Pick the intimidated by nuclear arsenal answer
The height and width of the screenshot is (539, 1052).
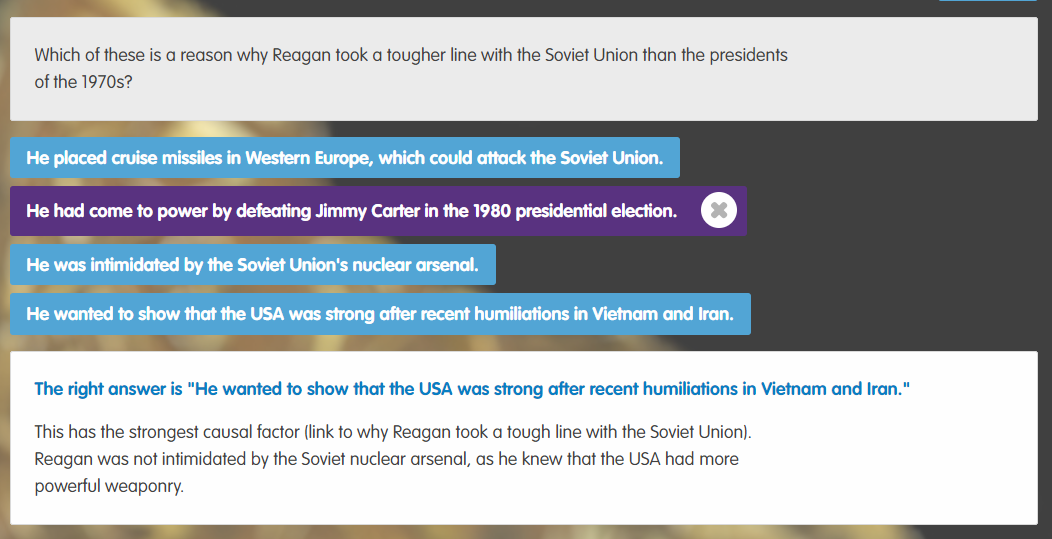click(253, 264)
